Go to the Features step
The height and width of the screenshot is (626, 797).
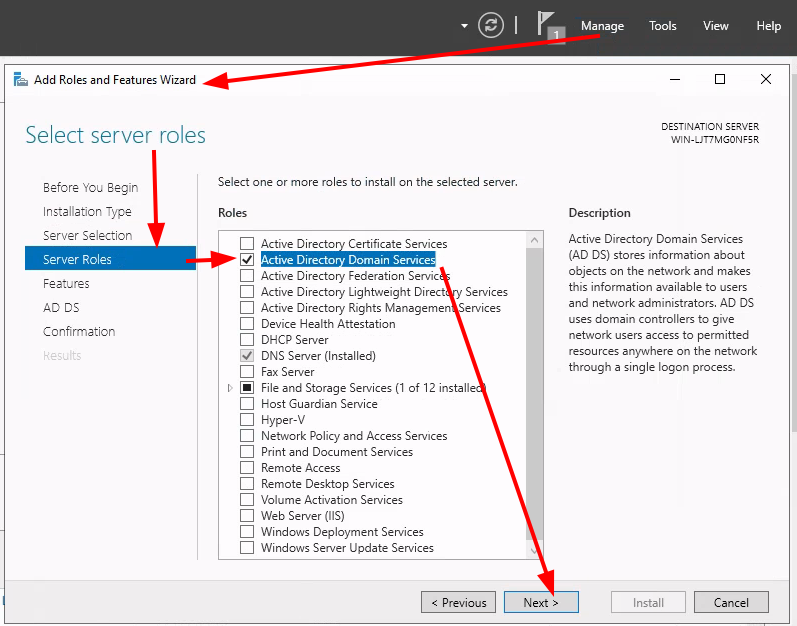point(66,284)
